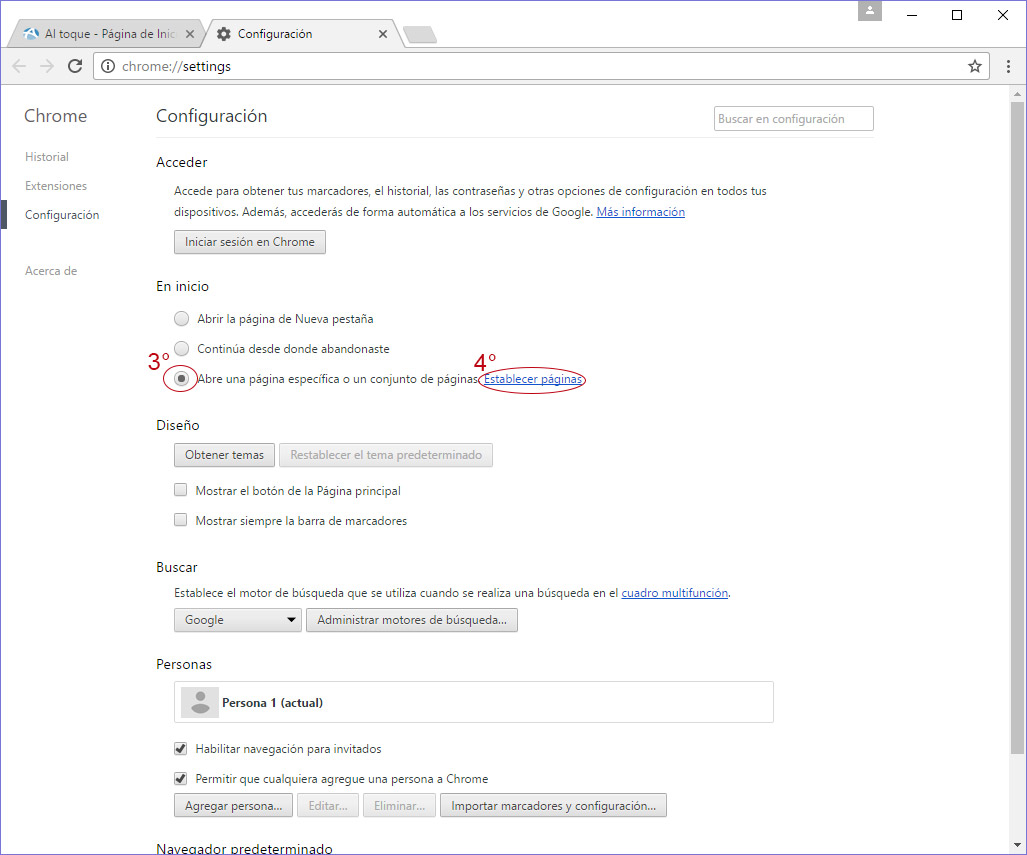This screenshot has width=1027, height=855.
Task: Reload the current page
Action: click(x=75, y=66)
